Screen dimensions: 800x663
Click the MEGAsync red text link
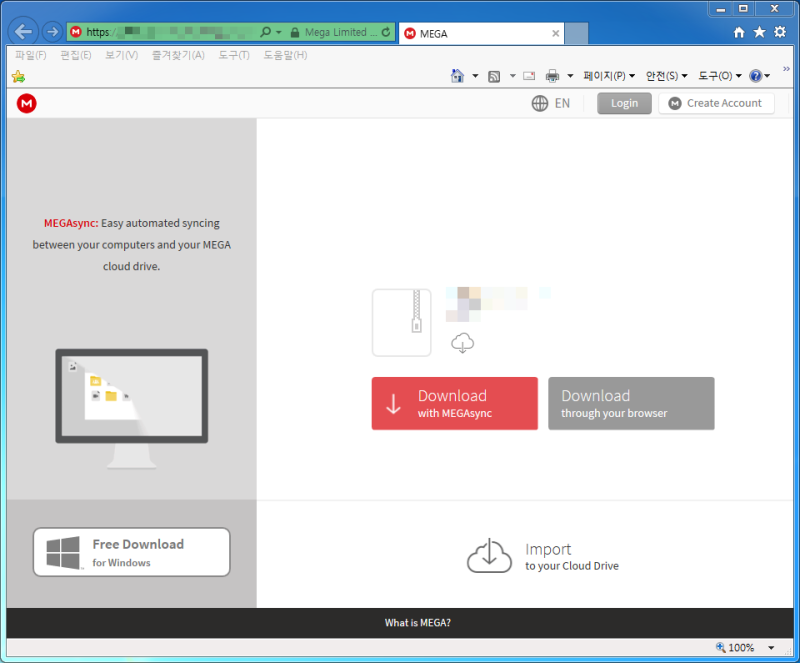click(x=71, y=223)
